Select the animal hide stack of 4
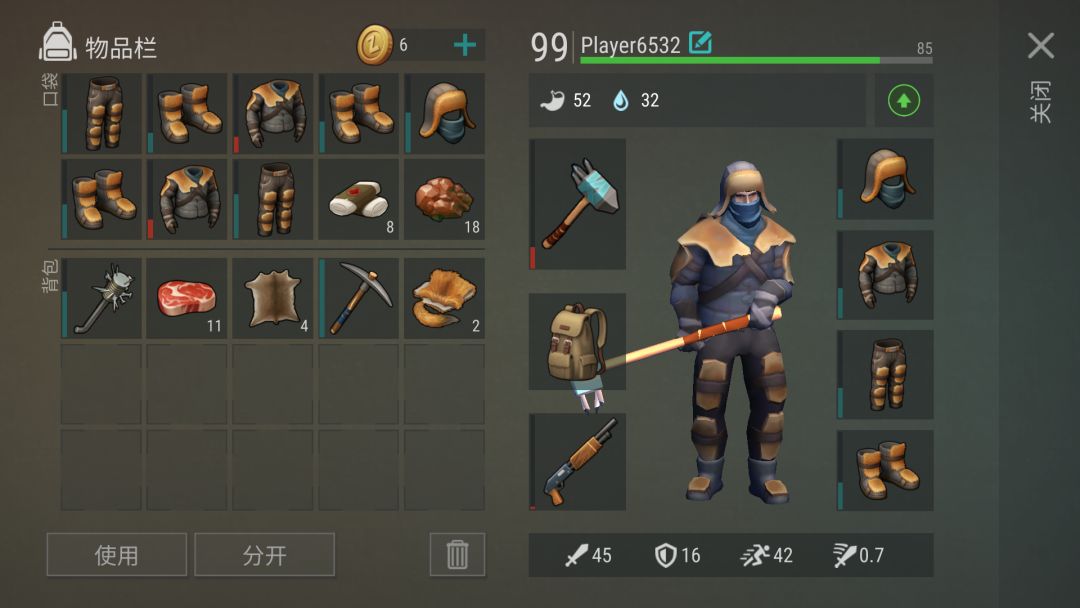The width and height of the screenshot is (1080, 608). tap(273, 298)
